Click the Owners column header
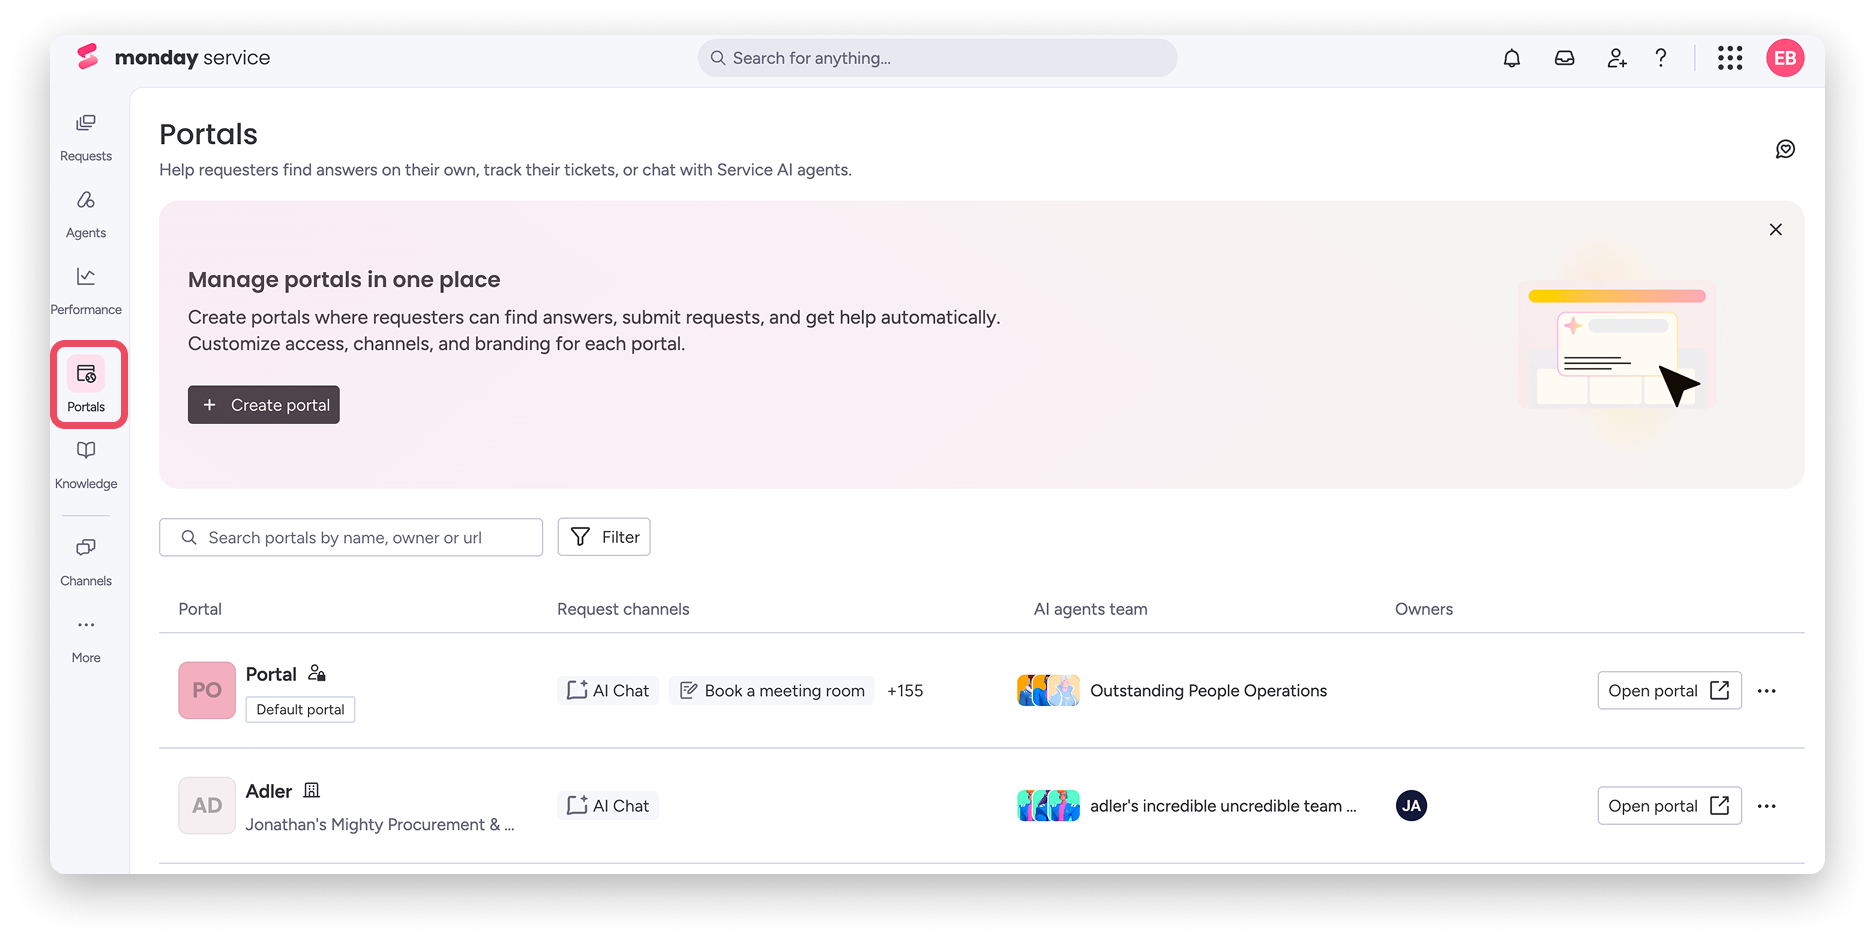 click(1424, 609)
